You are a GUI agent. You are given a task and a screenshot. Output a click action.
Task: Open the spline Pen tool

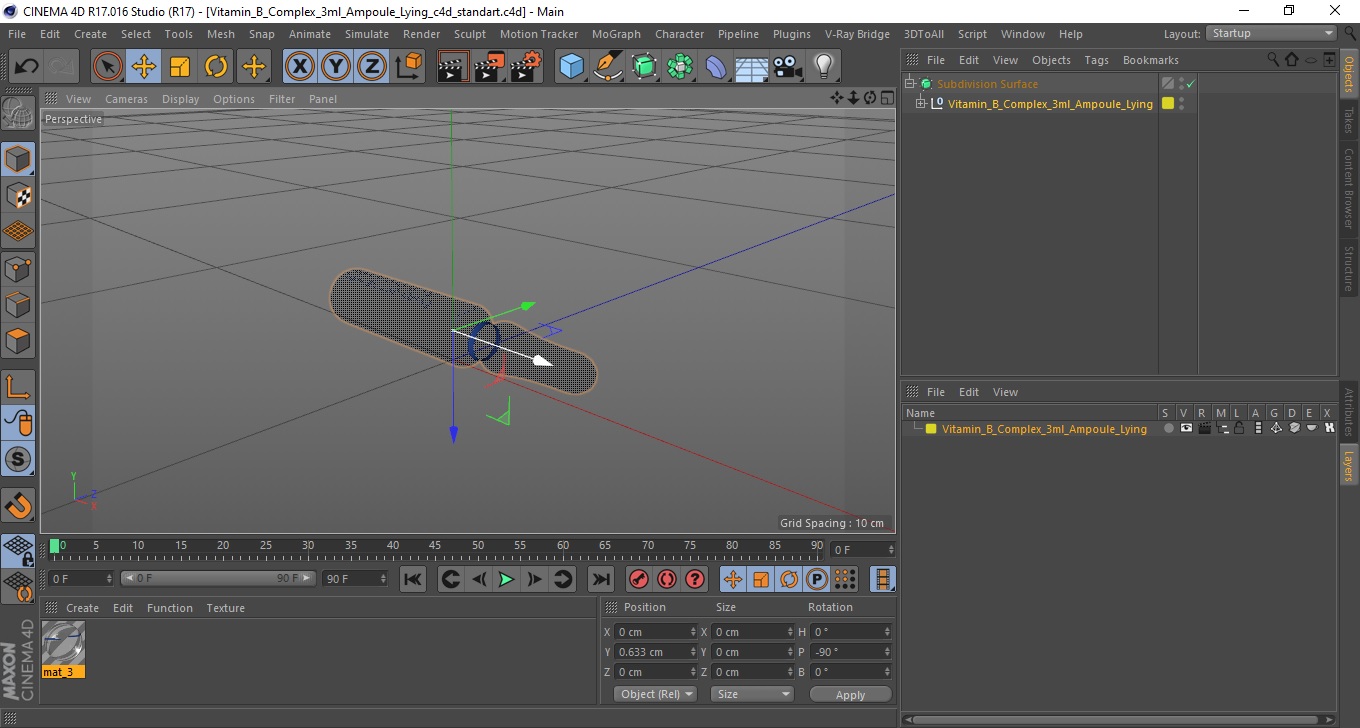click(608, 67)
